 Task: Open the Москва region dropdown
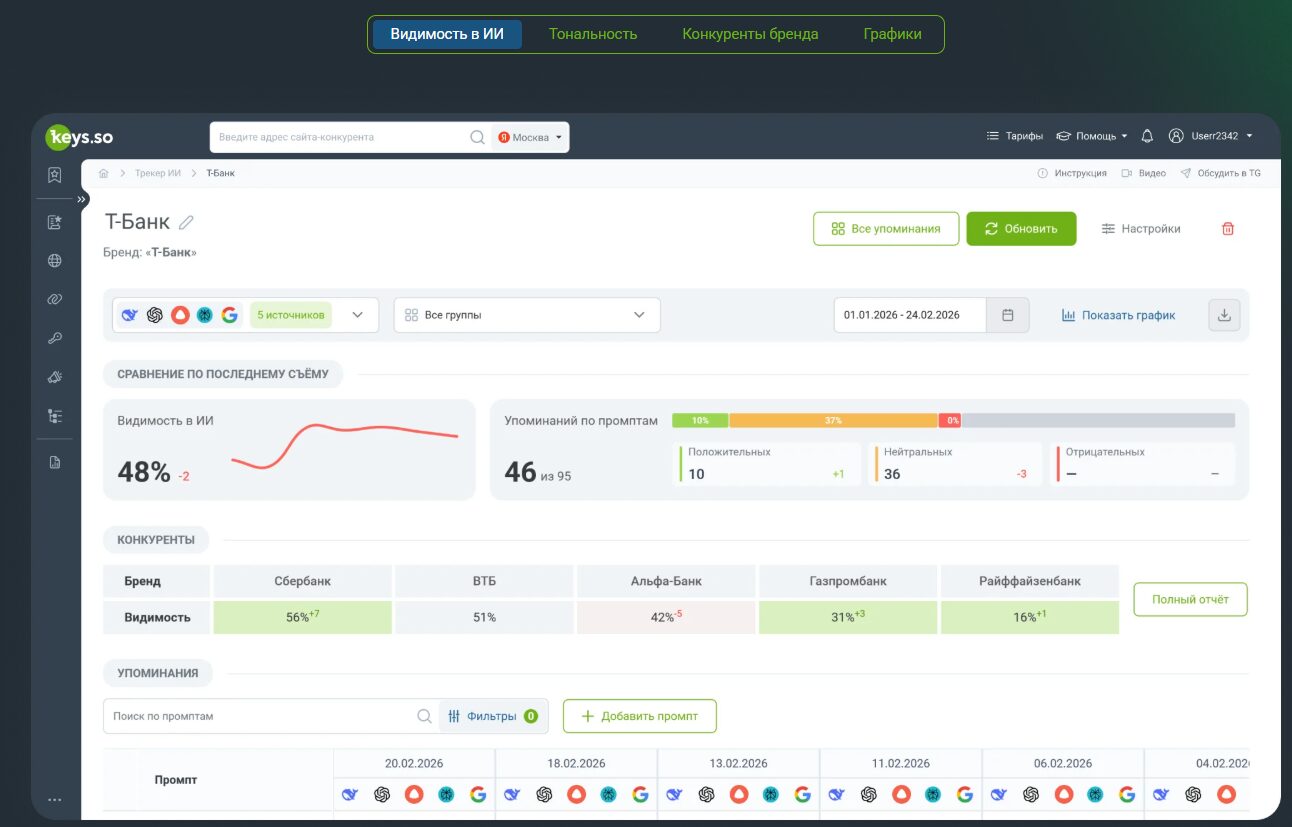[531, 137]
